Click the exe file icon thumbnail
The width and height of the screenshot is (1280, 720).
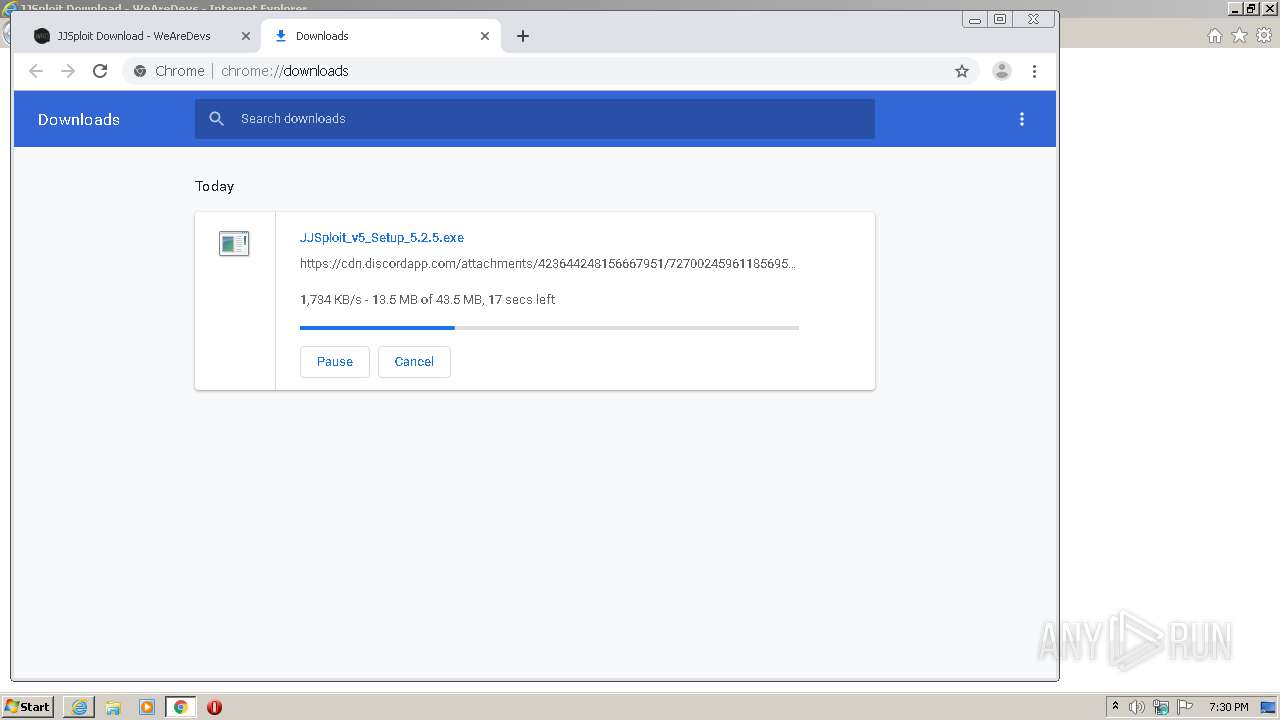click(x=234, y=243)
